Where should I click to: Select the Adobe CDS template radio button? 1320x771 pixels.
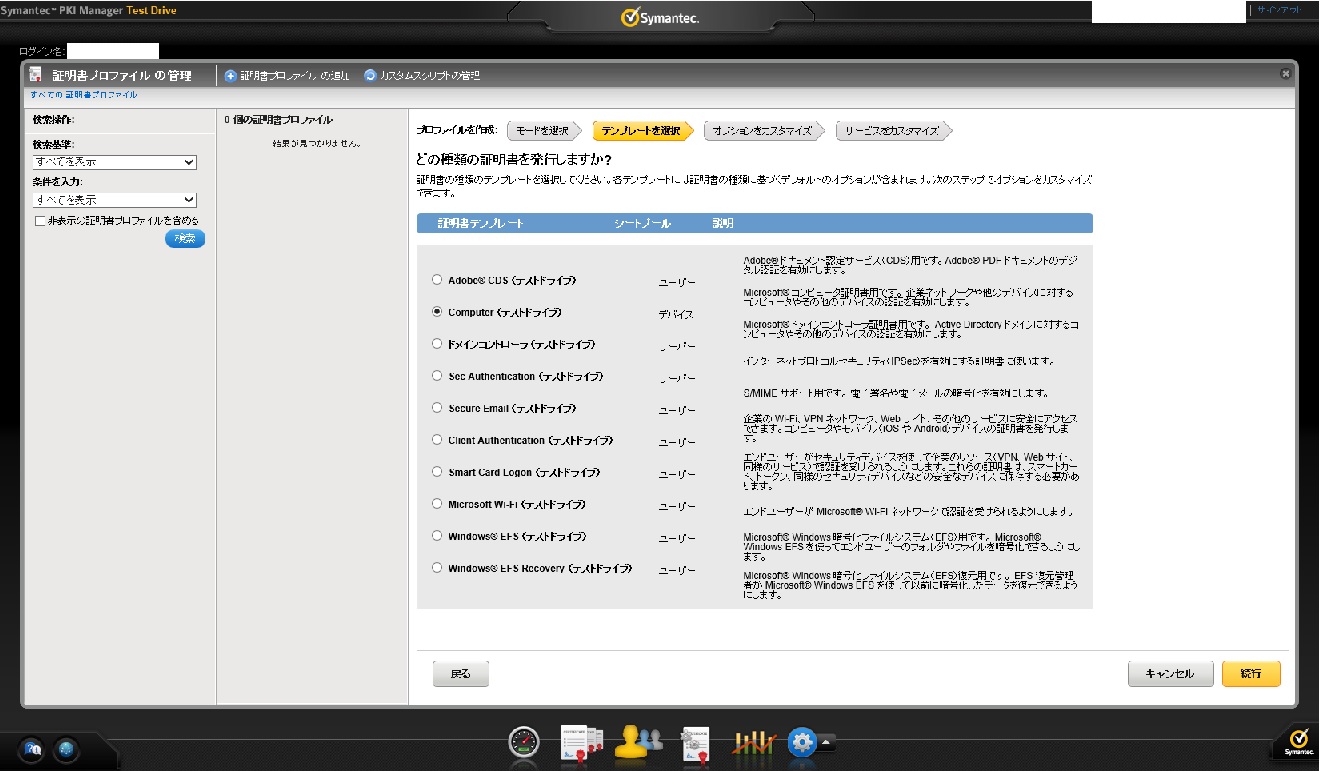click(x=437, y=280)
